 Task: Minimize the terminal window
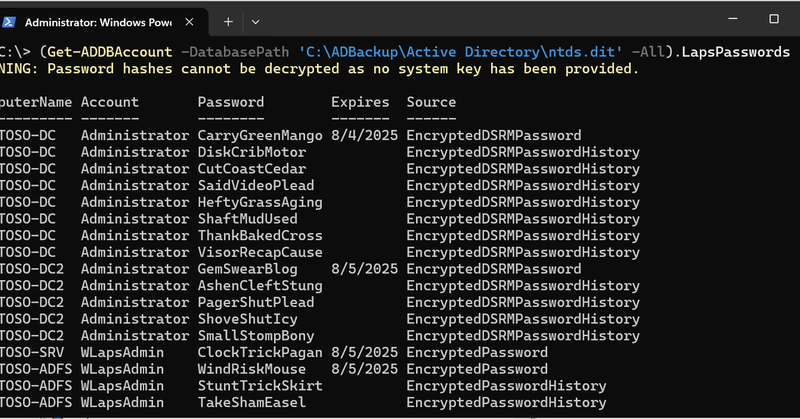pos(733,19)
